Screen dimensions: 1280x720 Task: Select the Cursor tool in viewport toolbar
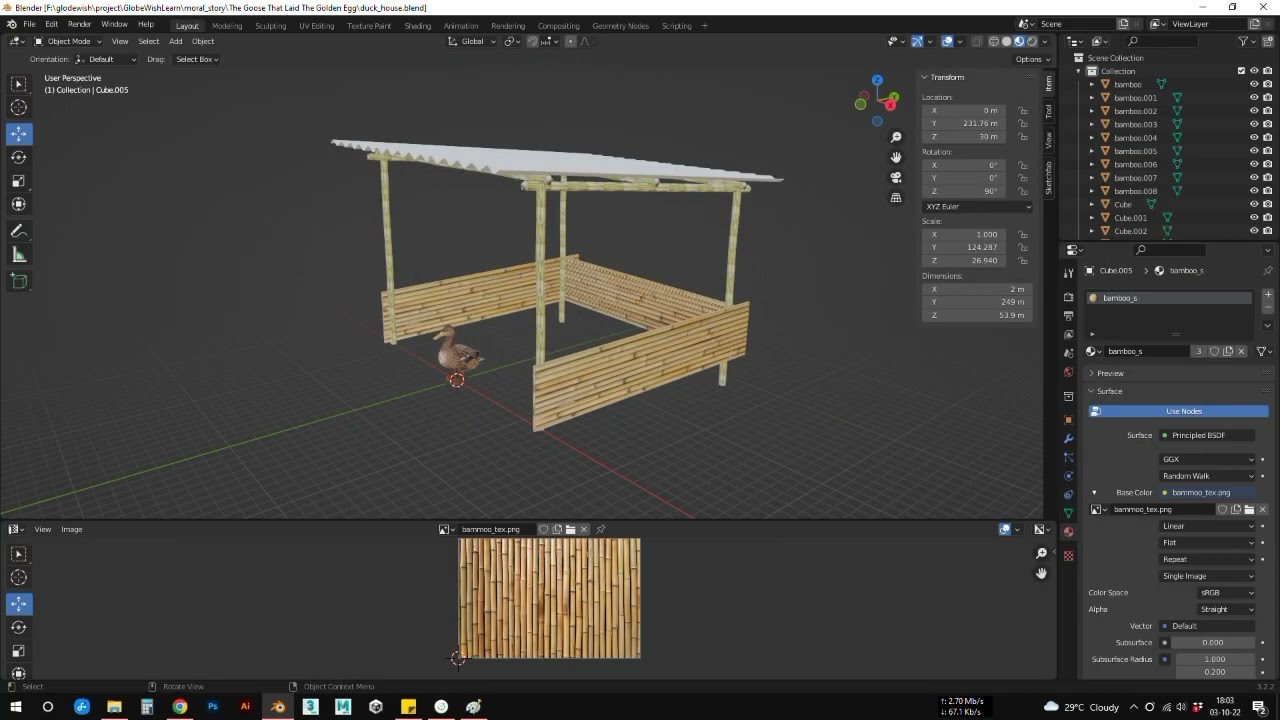click(x=19, y=108)
